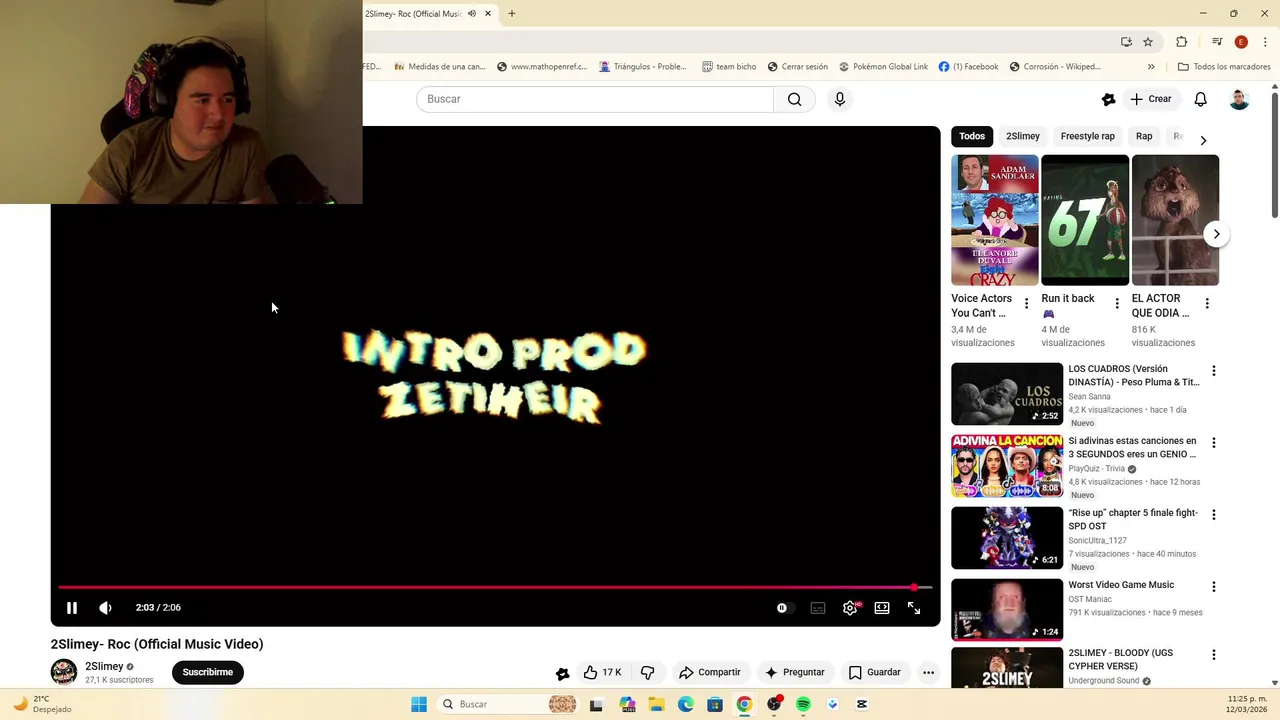The image size is (1280, 720).
Task: Open the 2Slimey channel avatar
Action: point(64,672)
